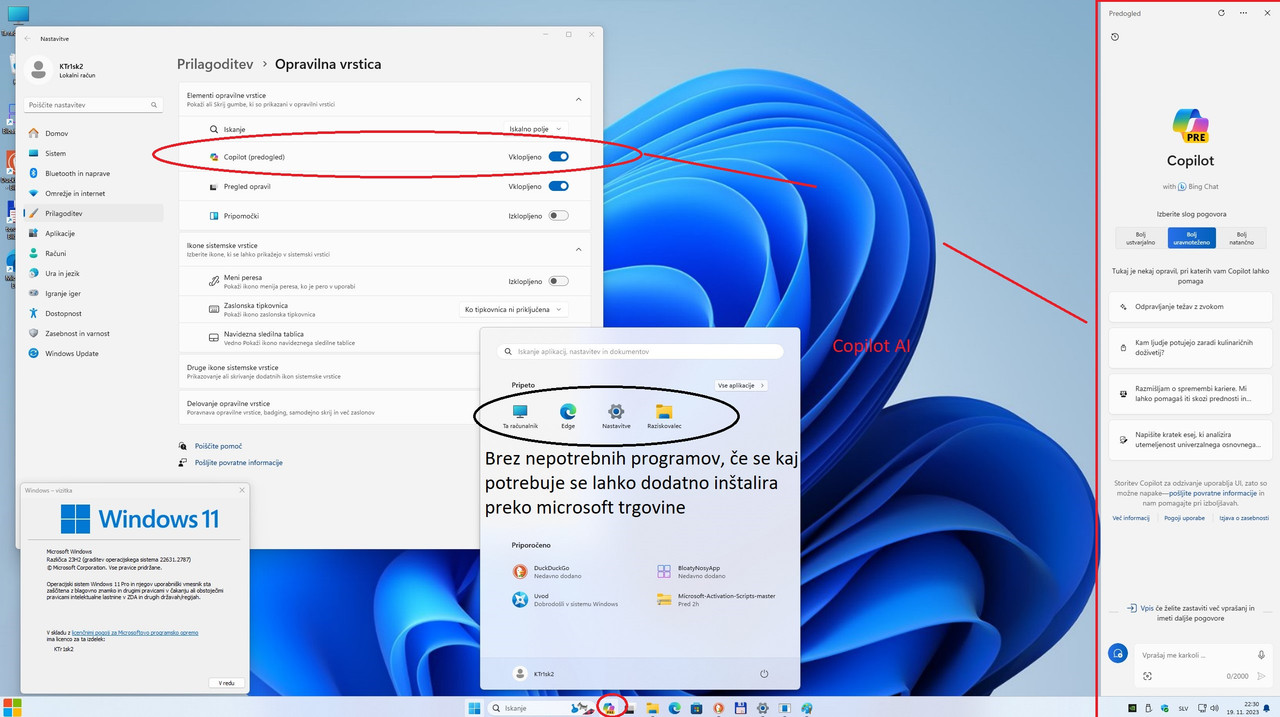Open the floppy disk taskbar app

click(x=741, y=708)
